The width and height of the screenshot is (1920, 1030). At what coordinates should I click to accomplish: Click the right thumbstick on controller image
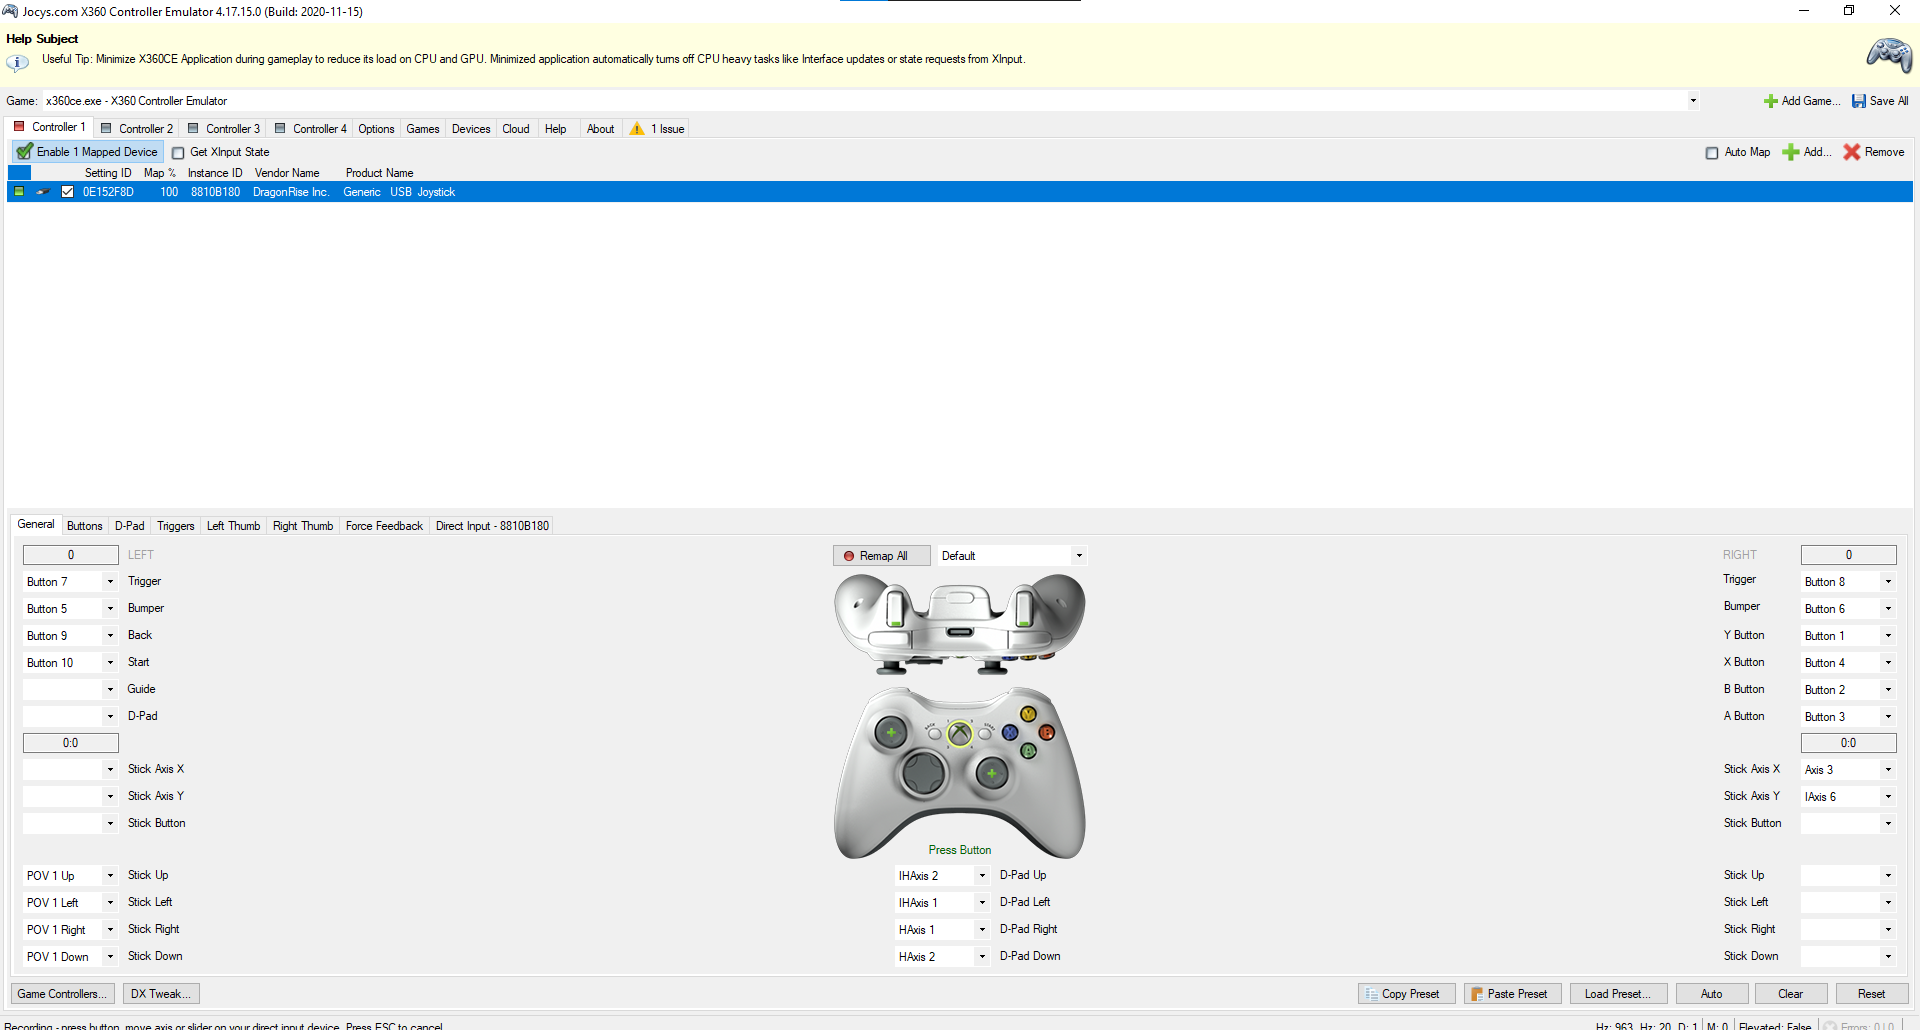pyautogui.click(x=992, y=773)
